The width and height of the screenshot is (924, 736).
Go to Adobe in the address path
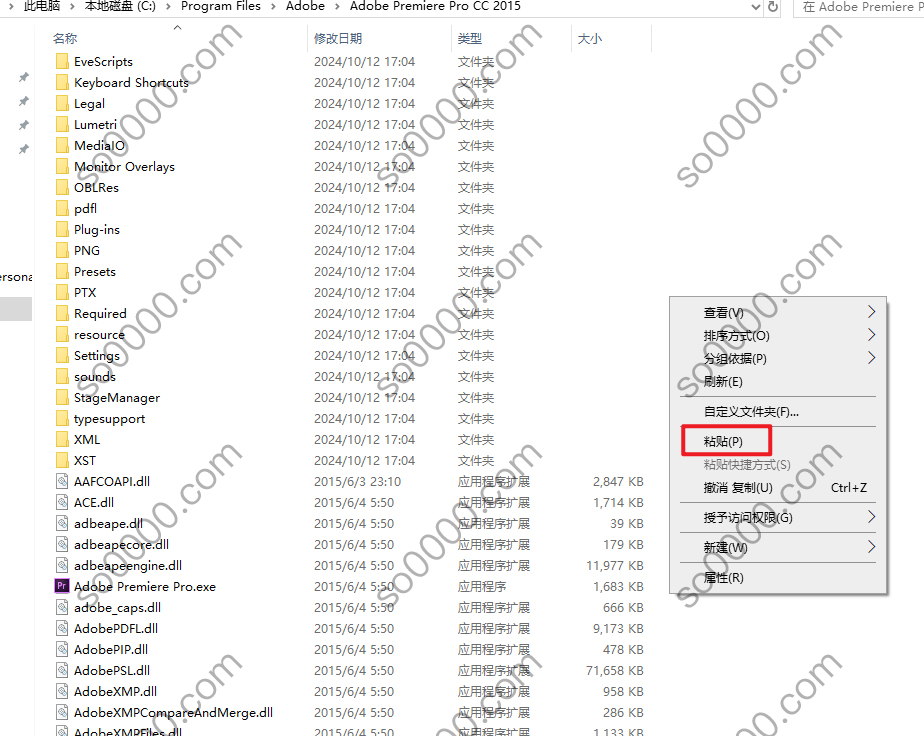pos(305,6)
